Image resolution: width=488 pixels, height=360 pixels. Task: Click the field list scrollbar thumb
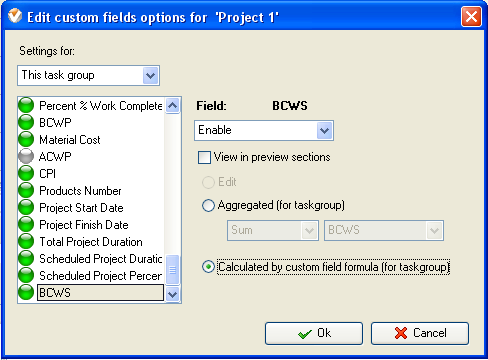point(173,270)
